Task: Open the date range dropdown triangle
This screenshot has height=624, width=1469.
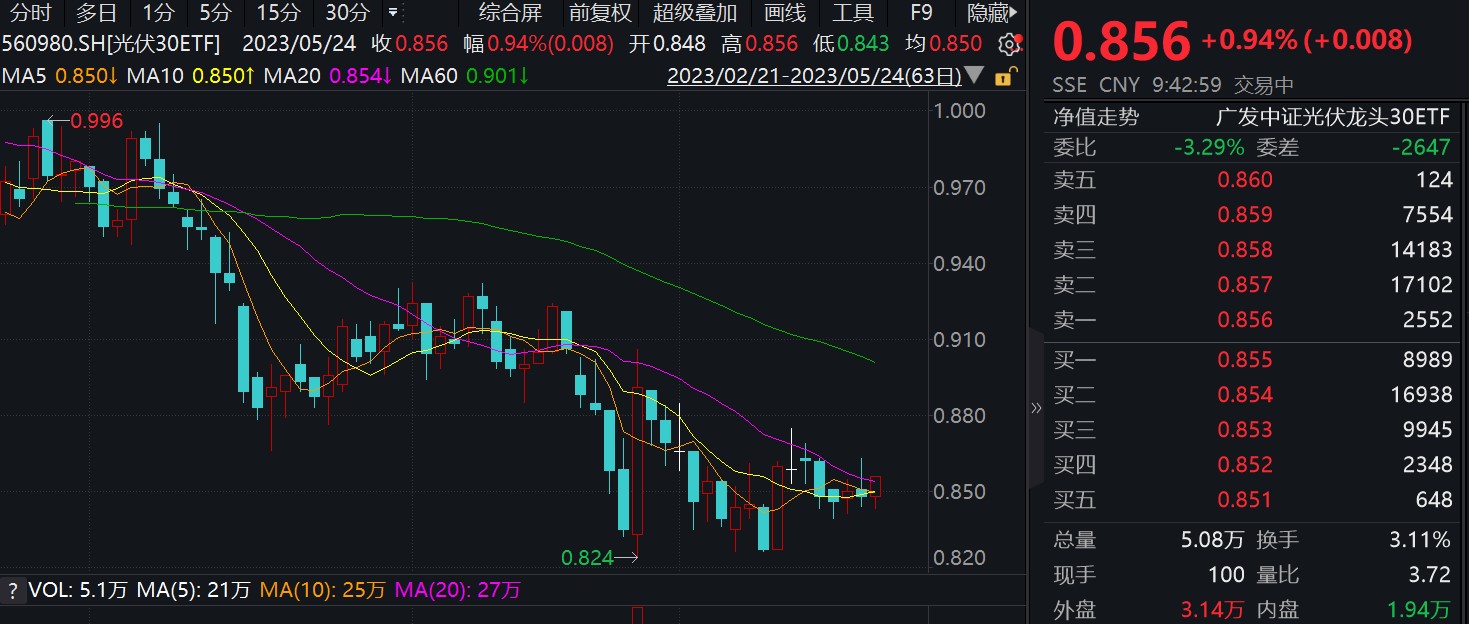Action: pyautogui.click(x=976, y=76)
